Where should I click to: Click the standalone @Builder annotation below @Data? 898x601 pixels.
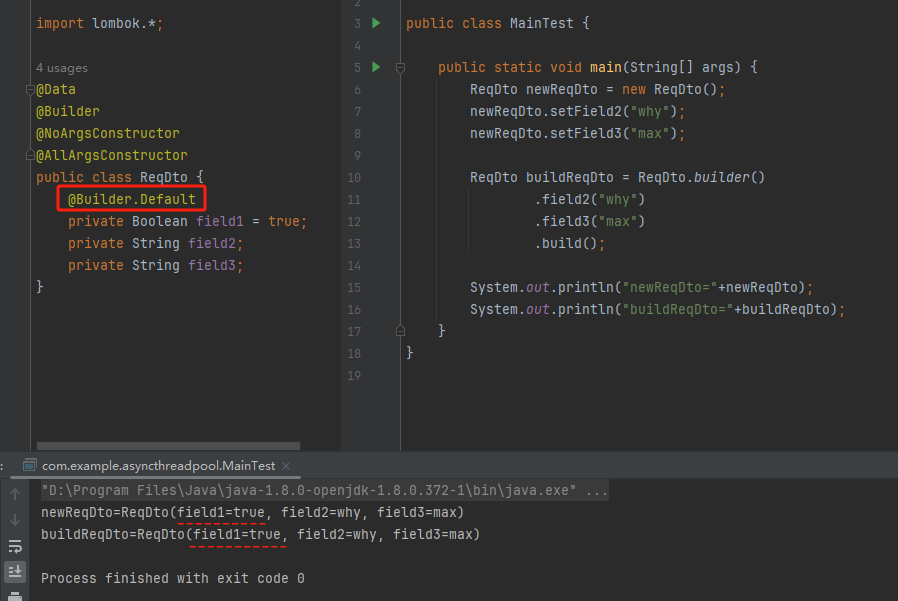pos(68,111)
